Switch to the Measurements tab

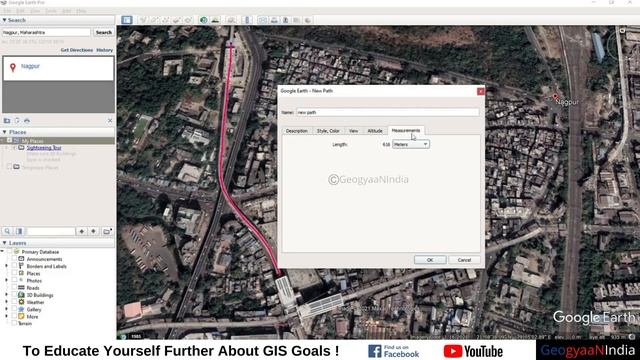click(406, 130)
